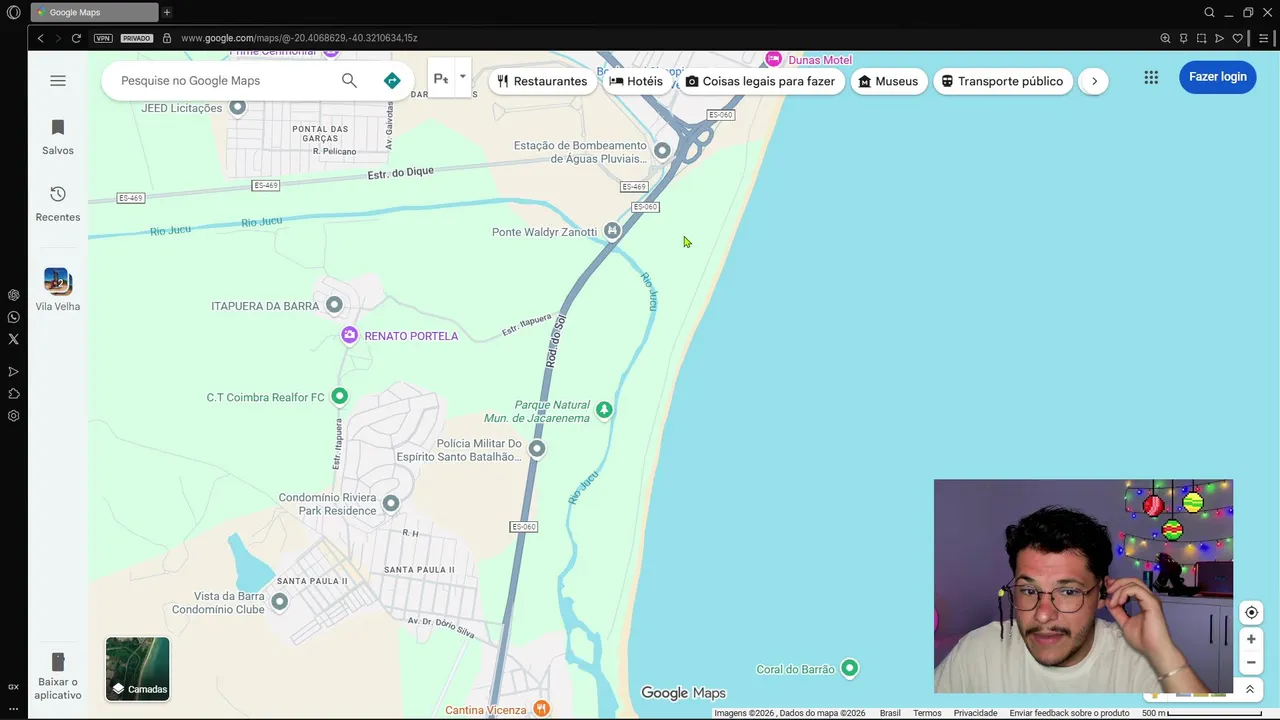The image size is (1280, 720).
Task: Select the Restaurantes category chip
Action: coord(542,81)
